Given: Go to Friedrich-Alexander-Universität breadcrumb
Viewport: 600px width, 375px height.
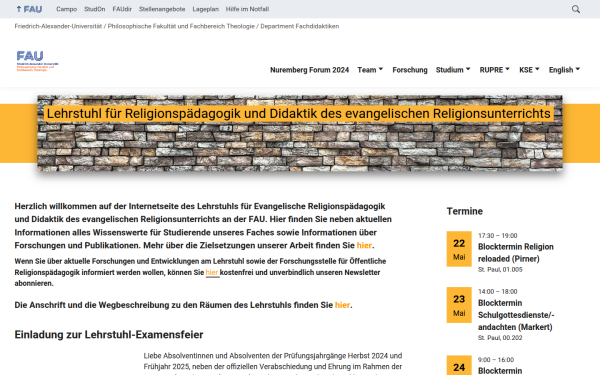Looking at the screenshot, I should tap(58, 26).
